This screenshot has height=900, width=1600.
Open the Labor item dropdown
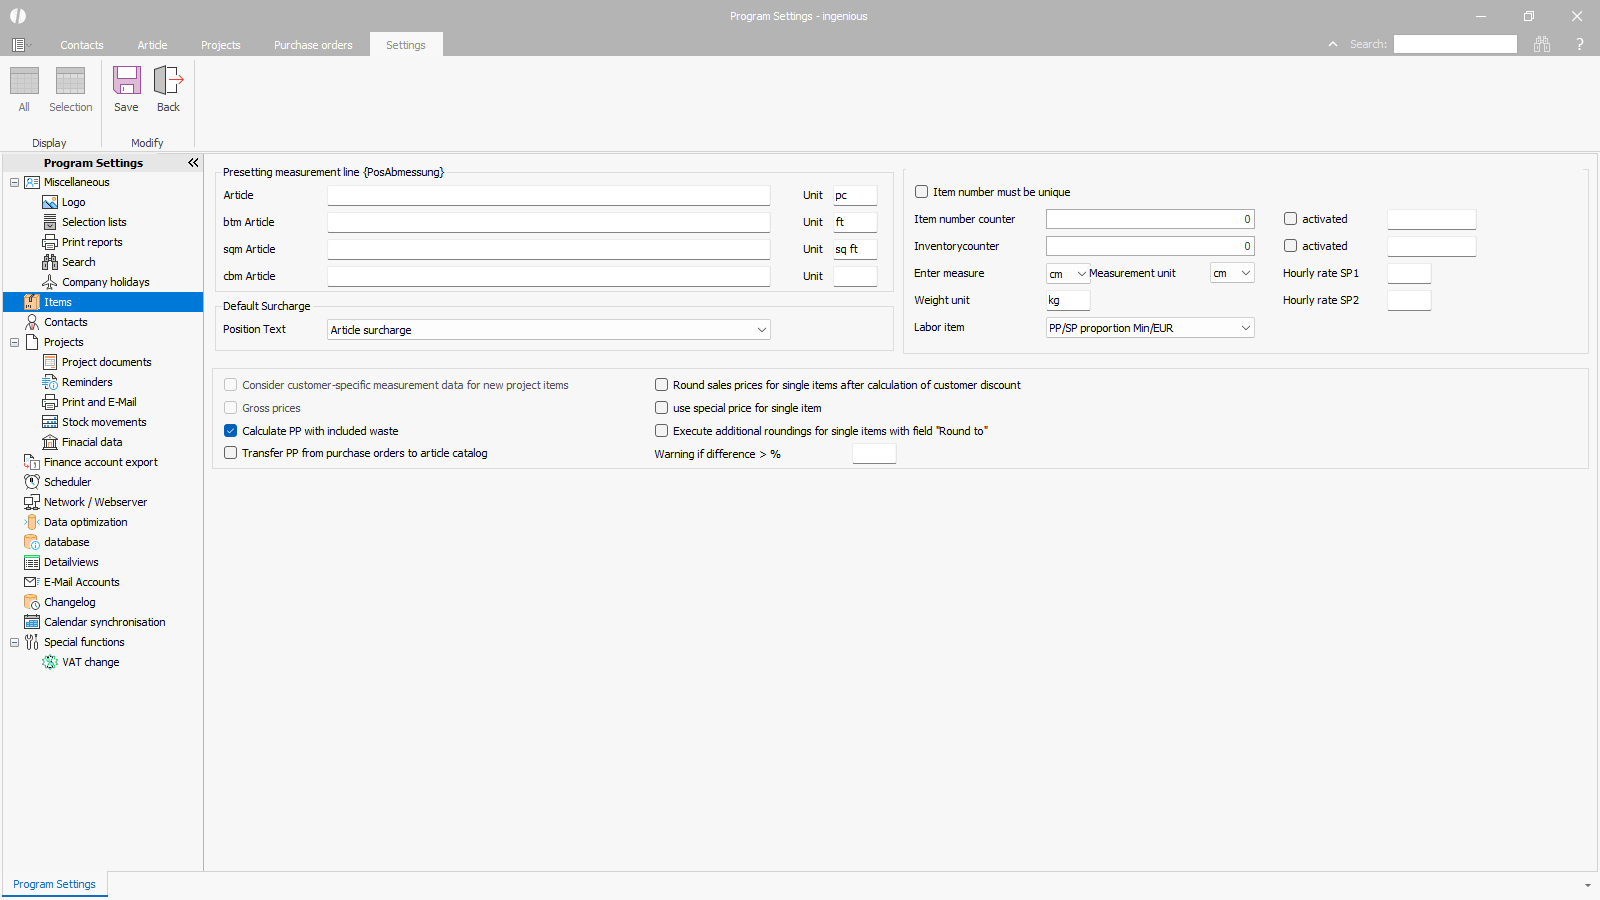point(1245,328)
